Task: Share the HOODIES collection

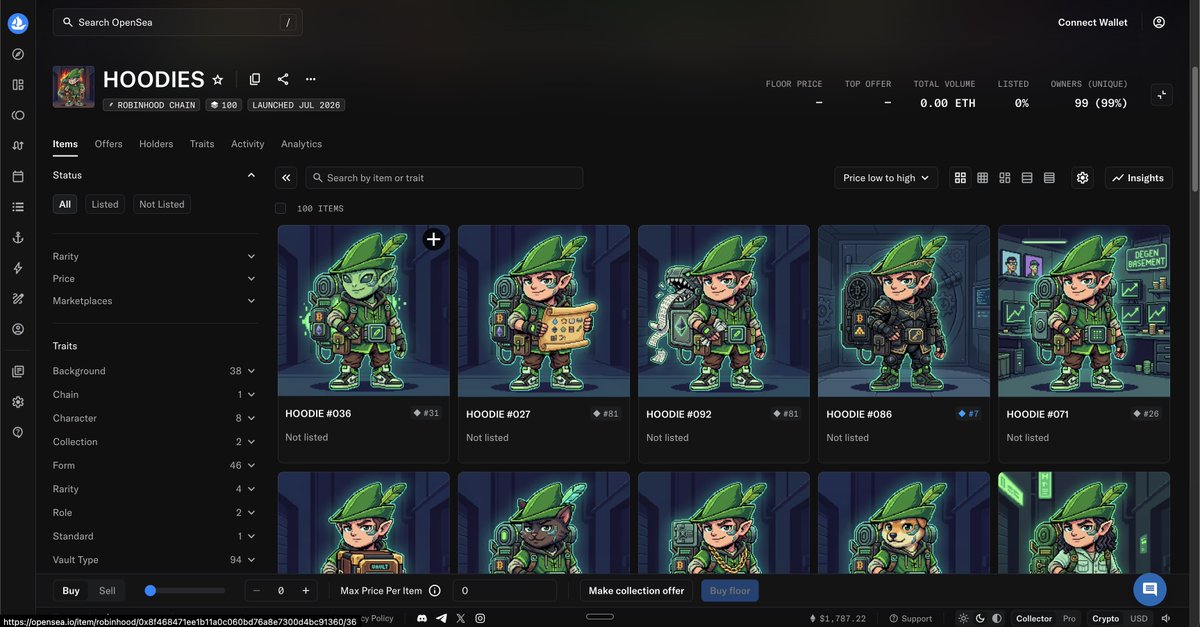Action: point(283,79)
